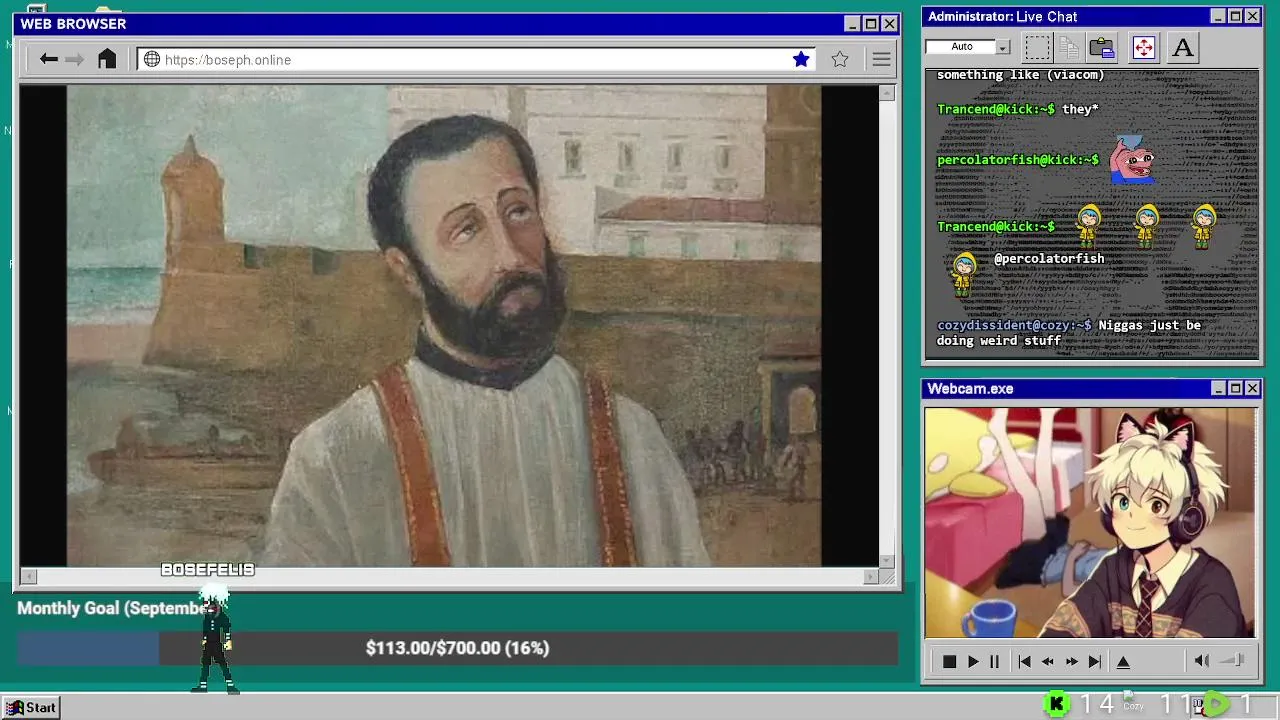This screenshot has height=720, width=1280.
Task: Close the WEB BROWSER window
Action: pos(889,24)
